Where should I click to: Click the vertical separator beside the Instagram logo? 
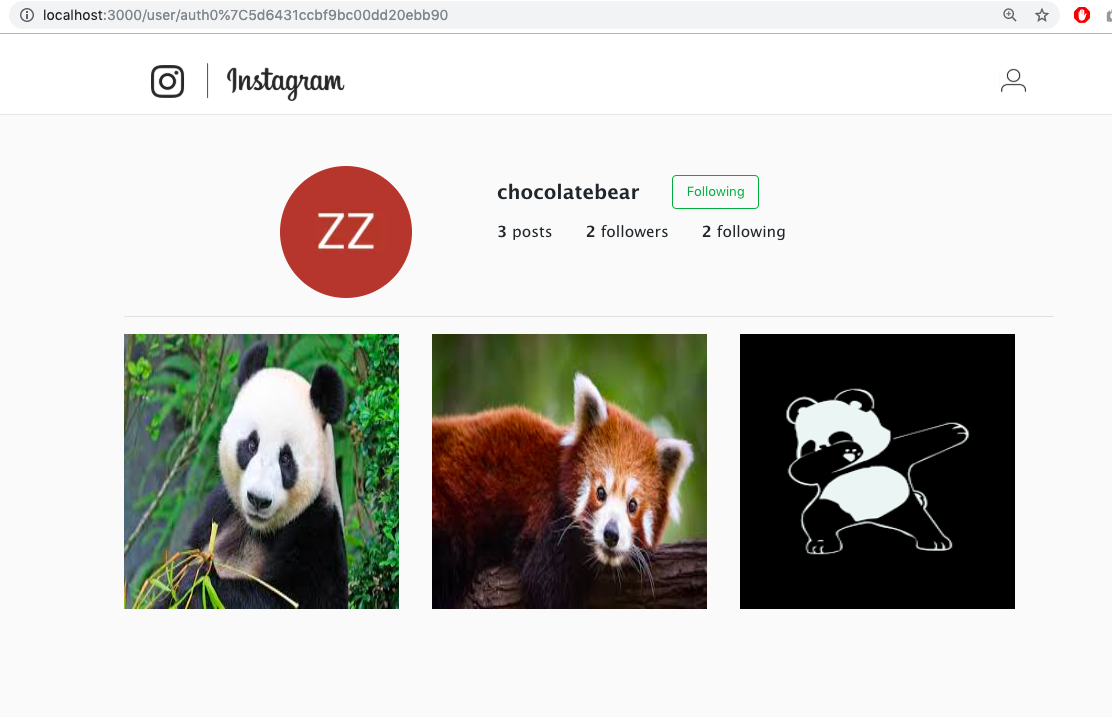pos(207,81)
